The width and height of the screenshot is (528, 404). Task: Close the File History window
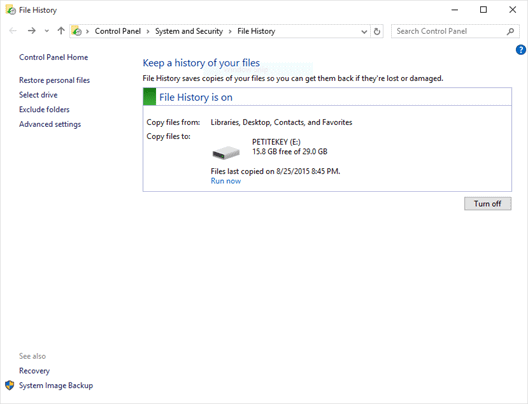[x=513, y=10]
